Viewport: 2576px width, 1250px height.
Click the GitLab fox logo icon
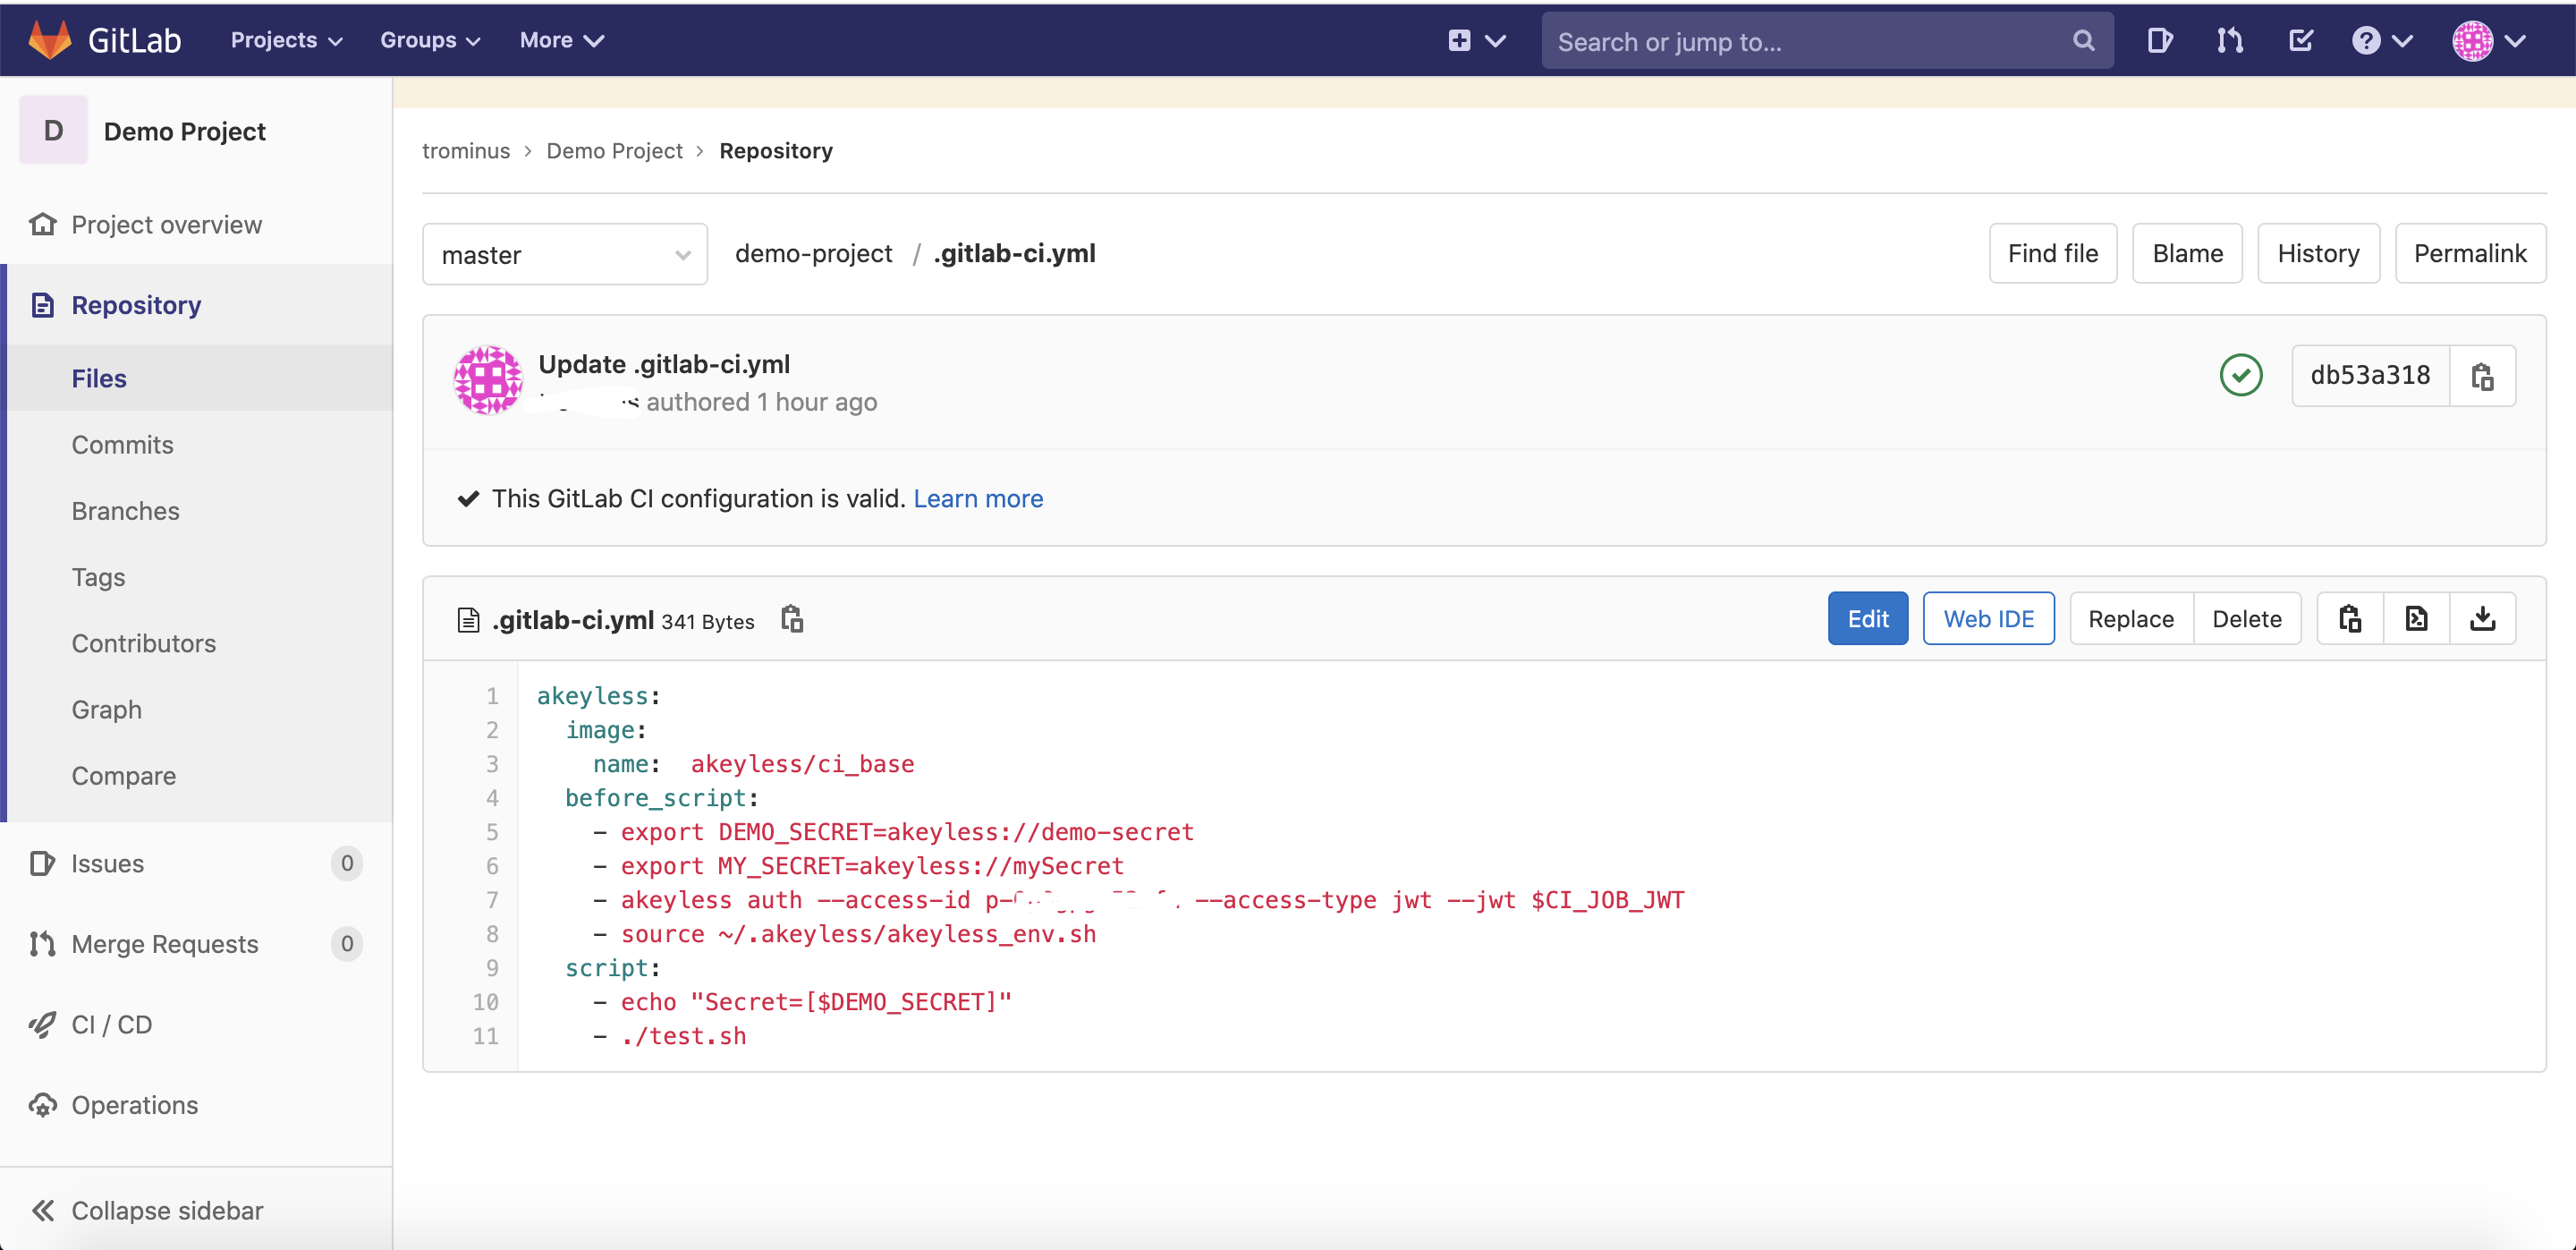tap(49, 40)
